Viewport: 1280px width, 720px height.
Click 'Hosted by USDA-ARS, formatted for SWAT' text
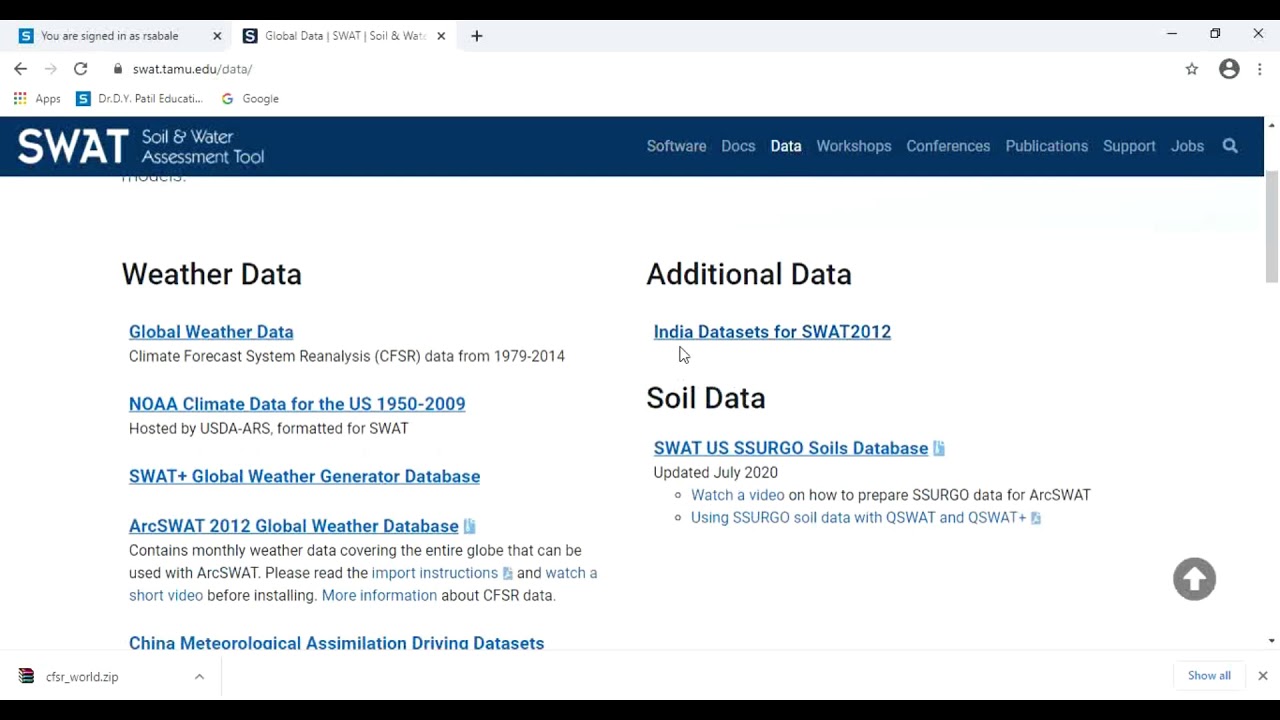[x=269, y=428]
